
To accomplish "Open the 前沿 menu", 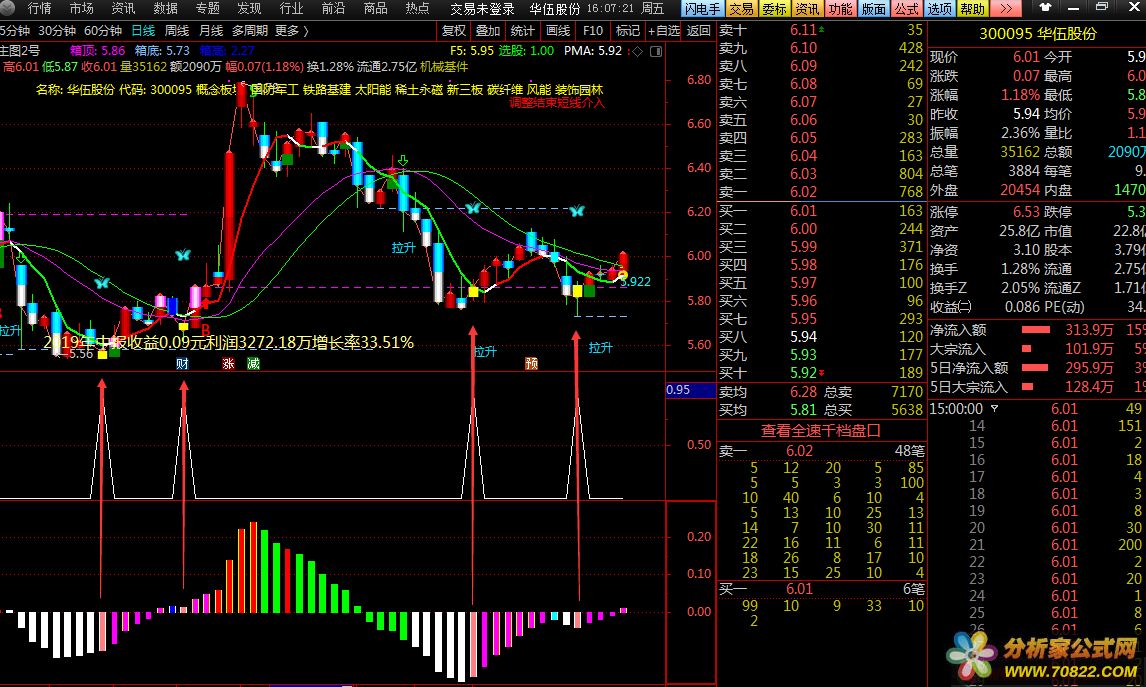I will tap(333, 9).
